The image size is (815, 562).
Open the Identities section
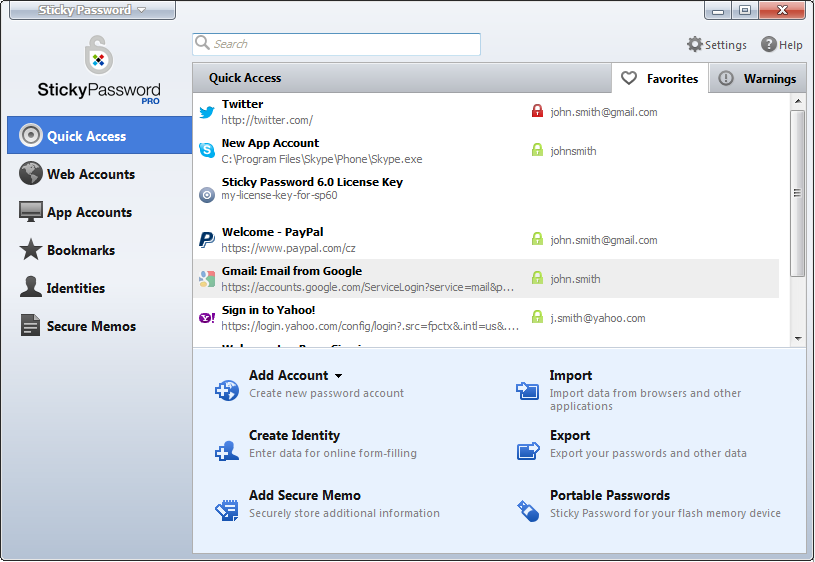point(100,287)
